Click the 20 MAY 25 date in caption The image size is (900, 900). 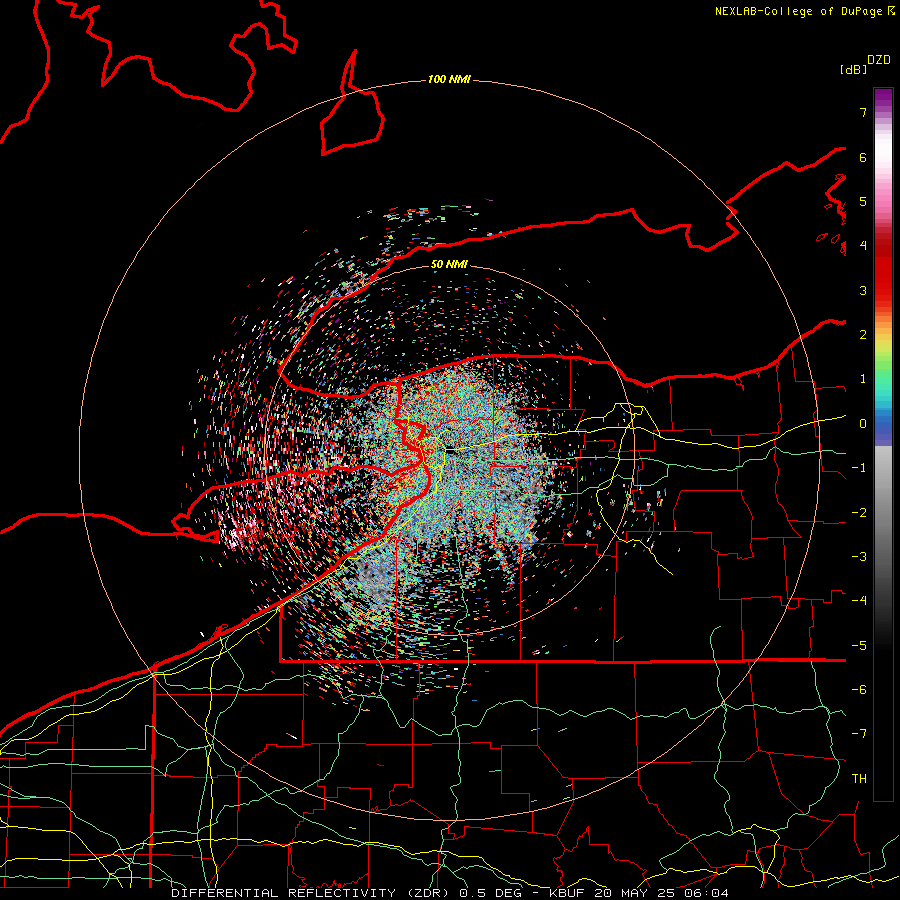(x=636, y=893)
